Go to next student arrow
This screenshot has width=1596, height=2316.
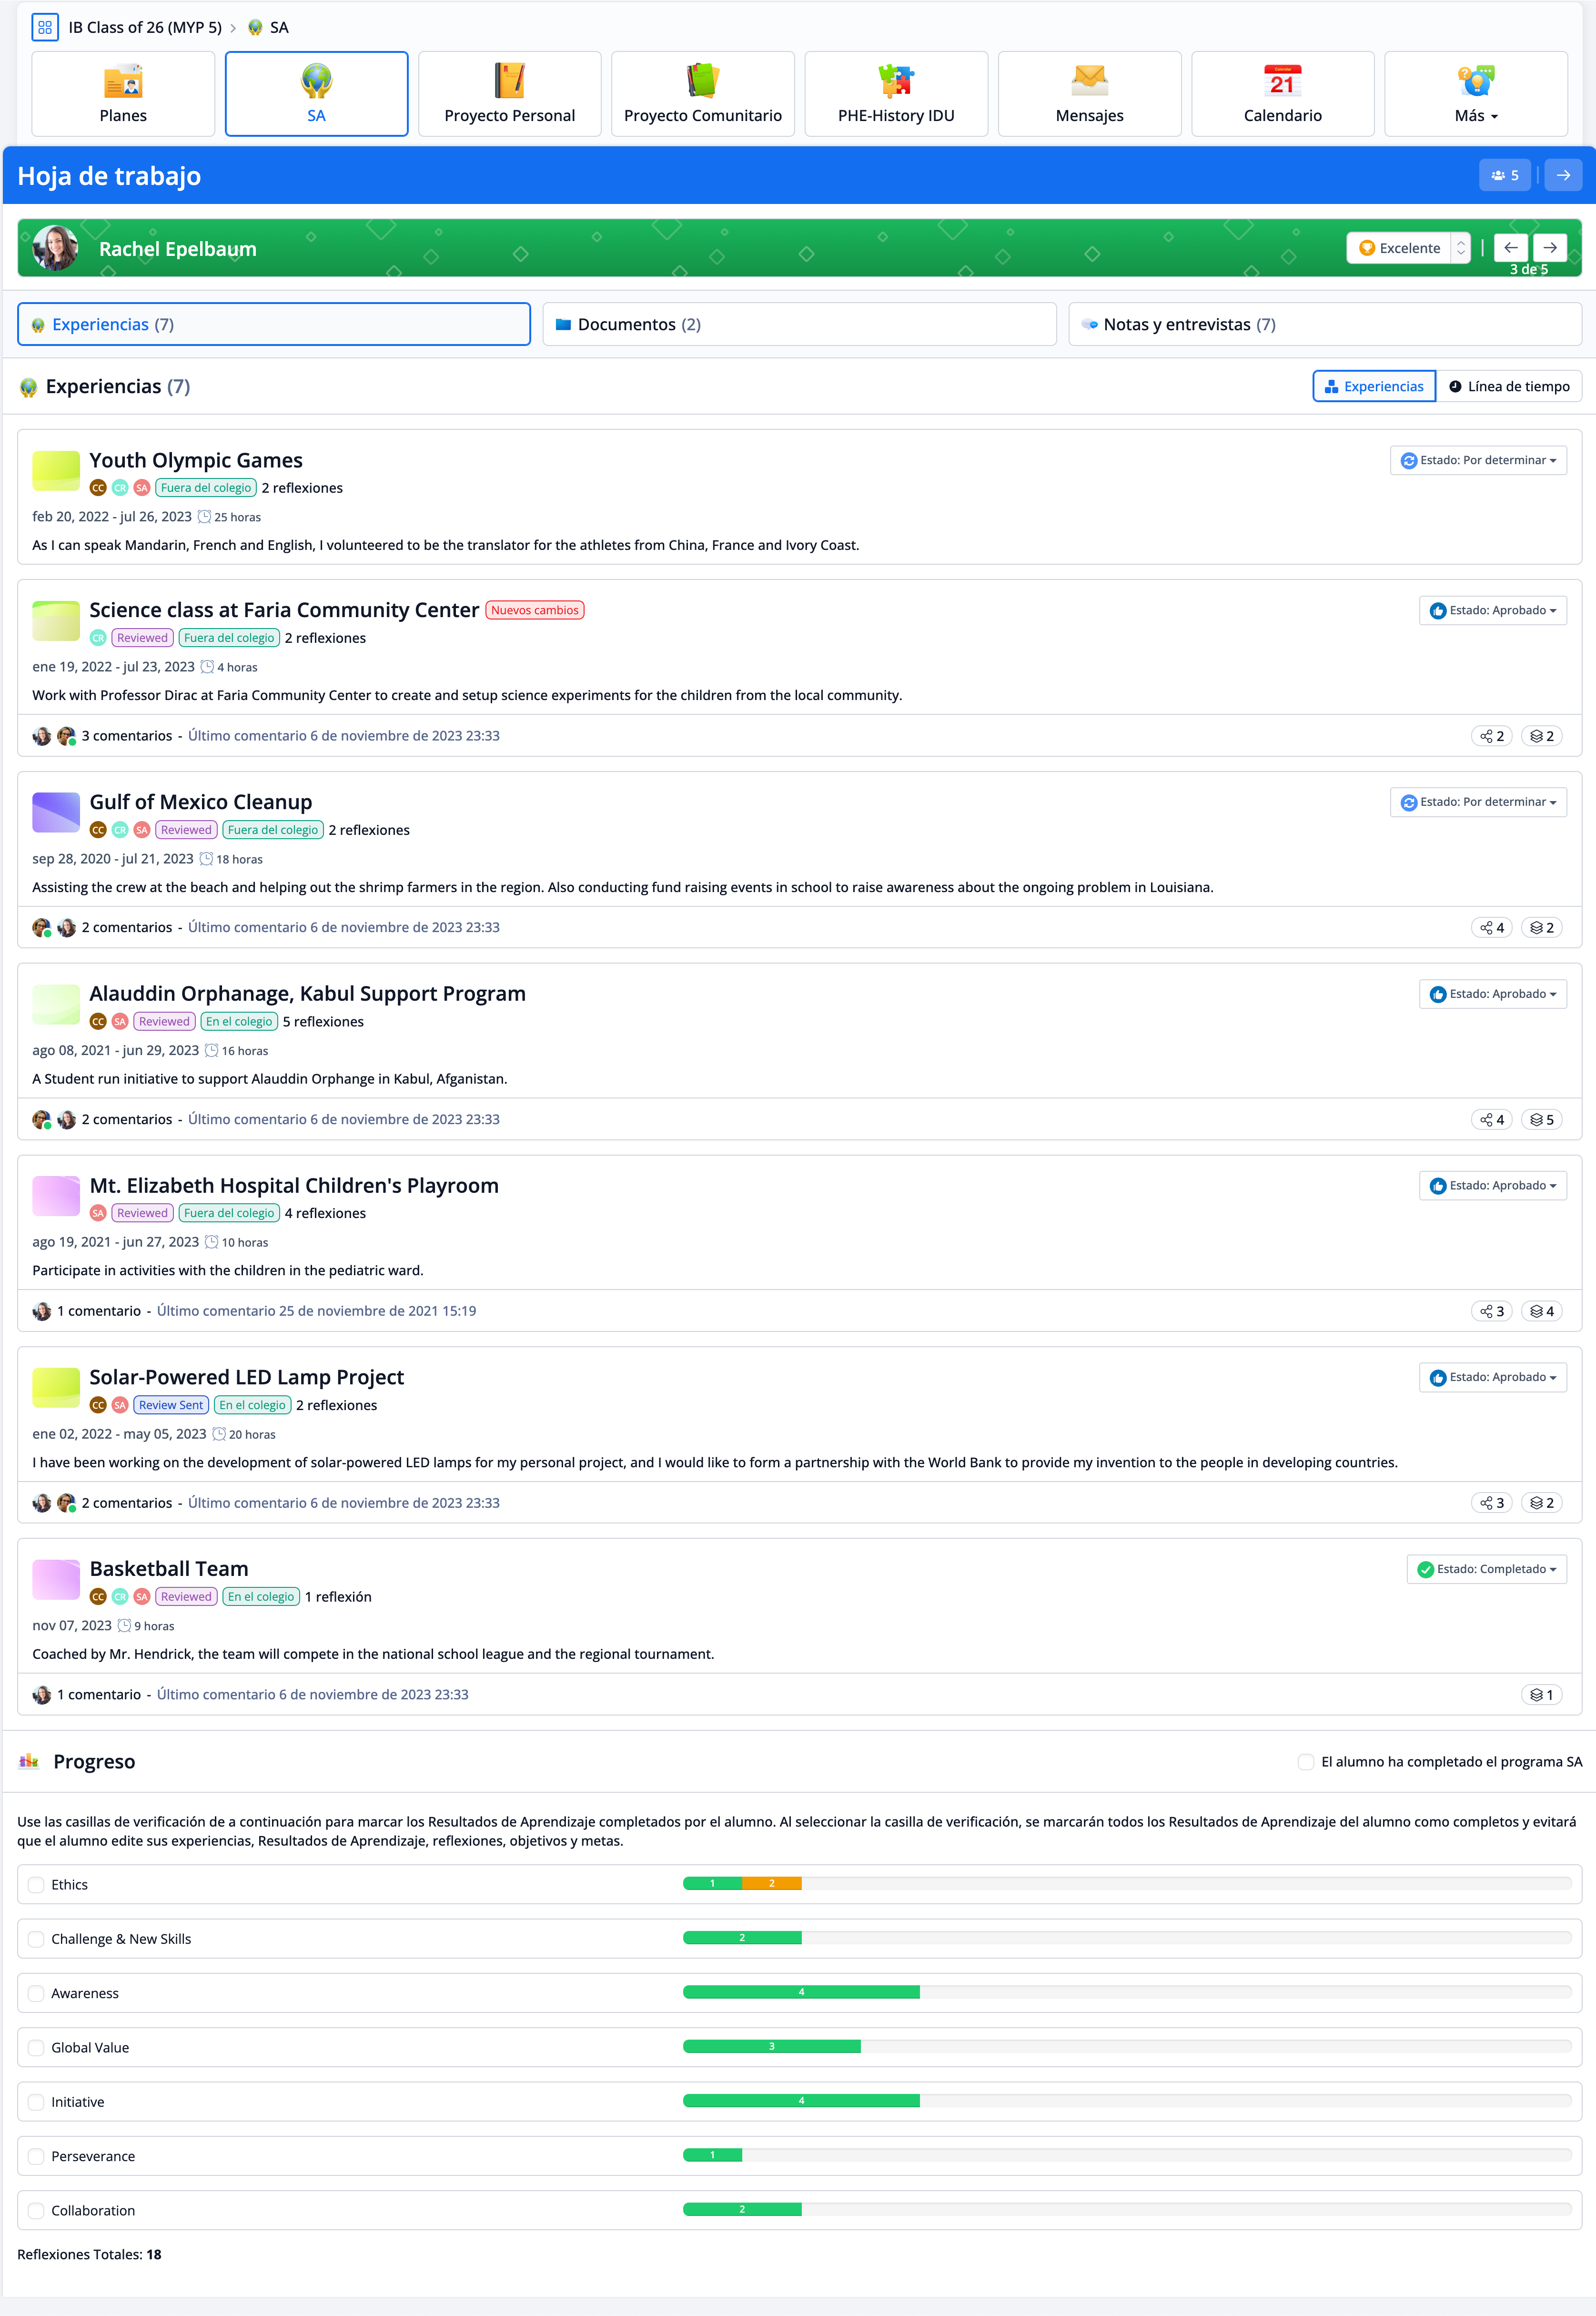pyautogui.click(x=1549, y=248)
